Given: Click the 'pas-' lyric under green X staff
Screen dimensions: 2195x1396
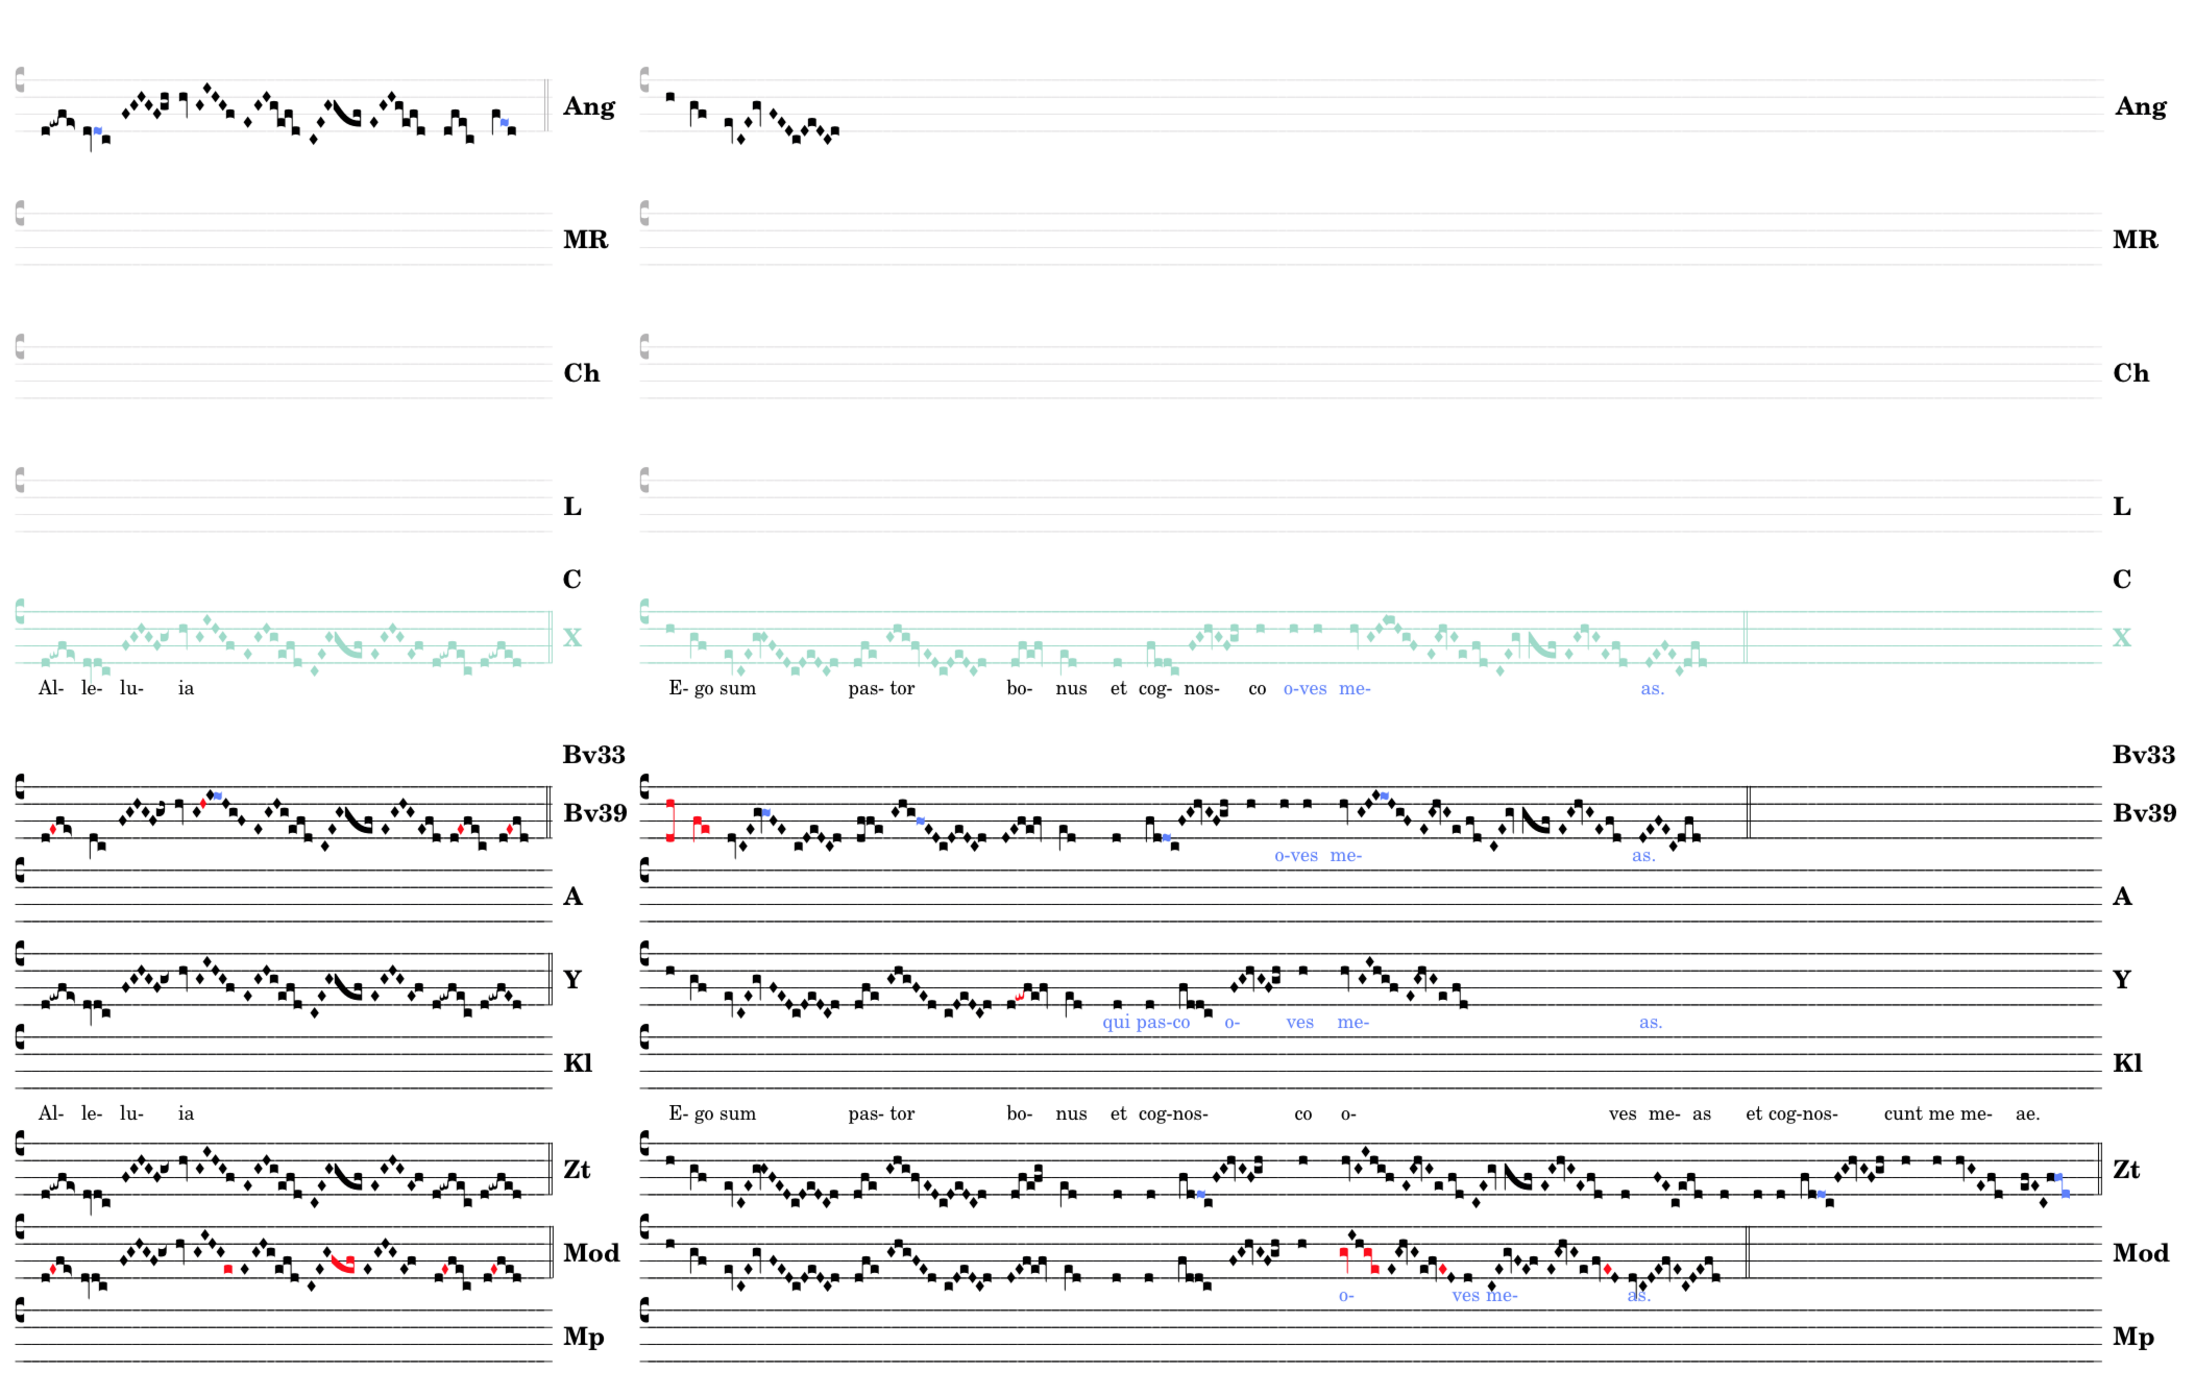Looking at the screenshot, I should pyautogui.click(x=866, y=689).
